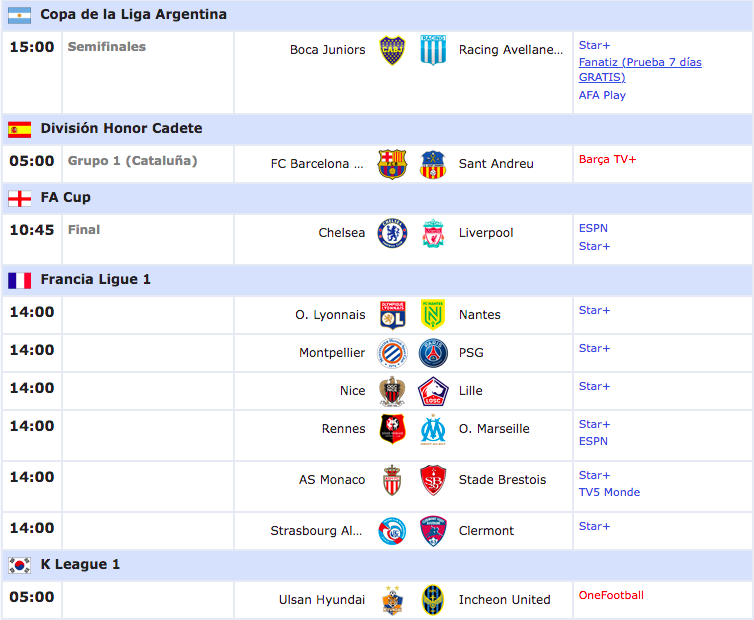Click the Argentina flag icon

[20, 15]
